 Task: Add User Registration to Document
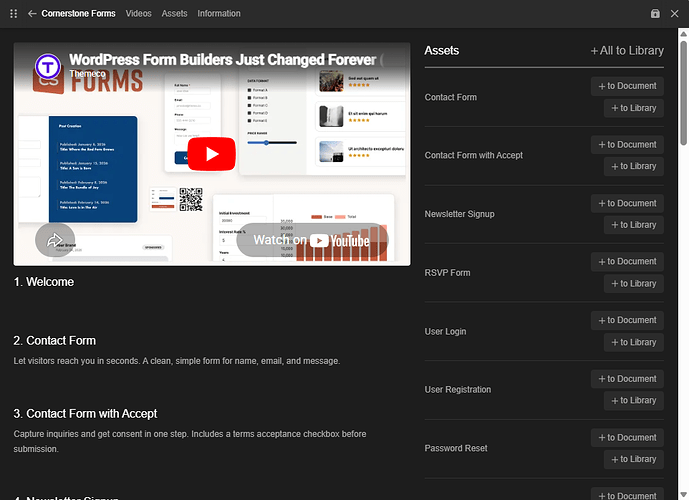[627, 379]
